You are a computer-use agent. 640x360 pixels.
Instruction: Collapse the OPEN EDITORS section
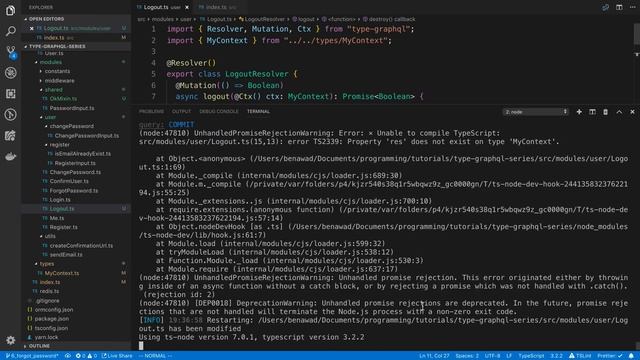46,19
